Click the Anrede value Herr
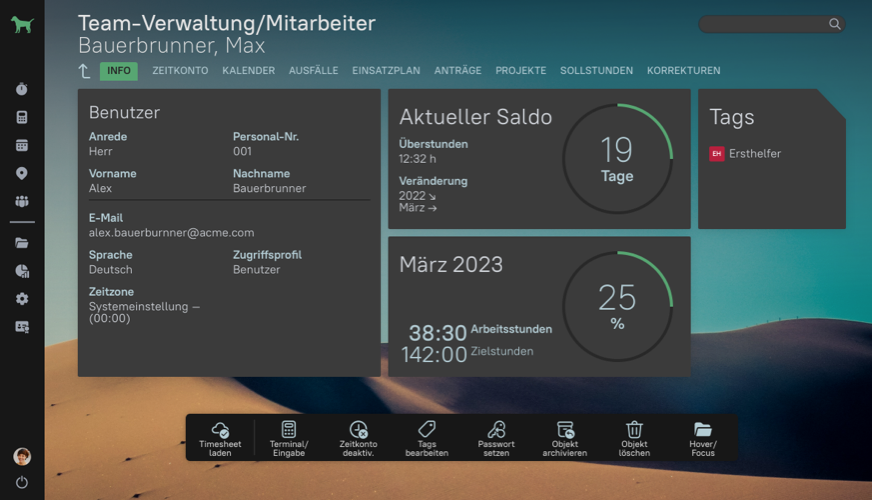872x500 pixels. point(101,151)
